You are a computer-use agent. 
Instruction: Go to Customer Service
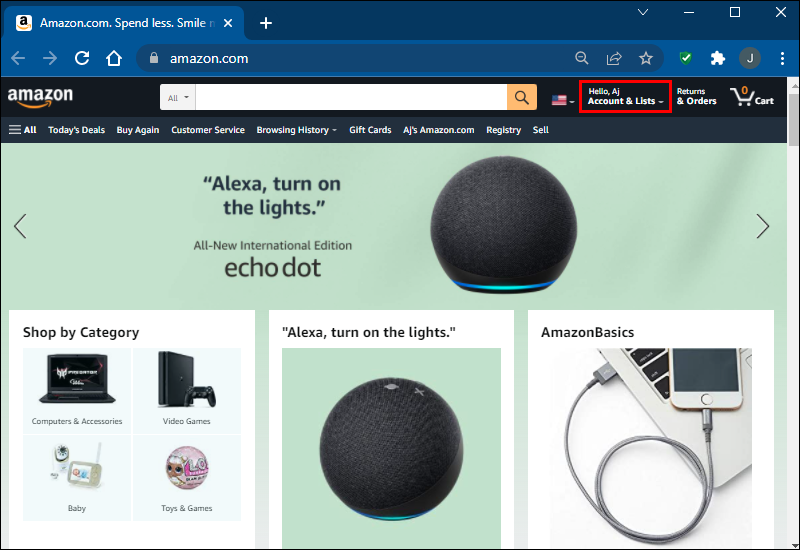[208, 130]
